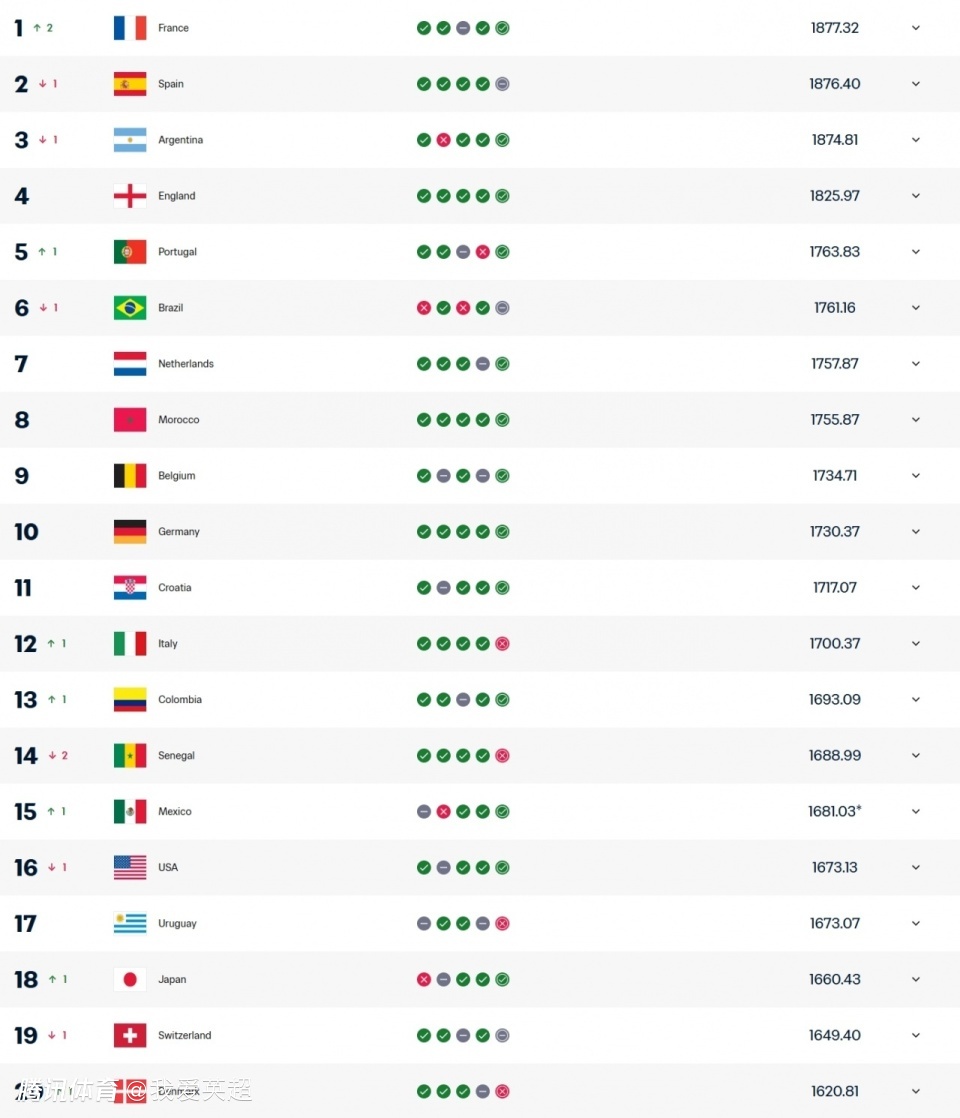Image resolution: width=960 pixels, height=1118 pixels.
Task: Click the Switzerland flag icon
Action: [130, 1036]
